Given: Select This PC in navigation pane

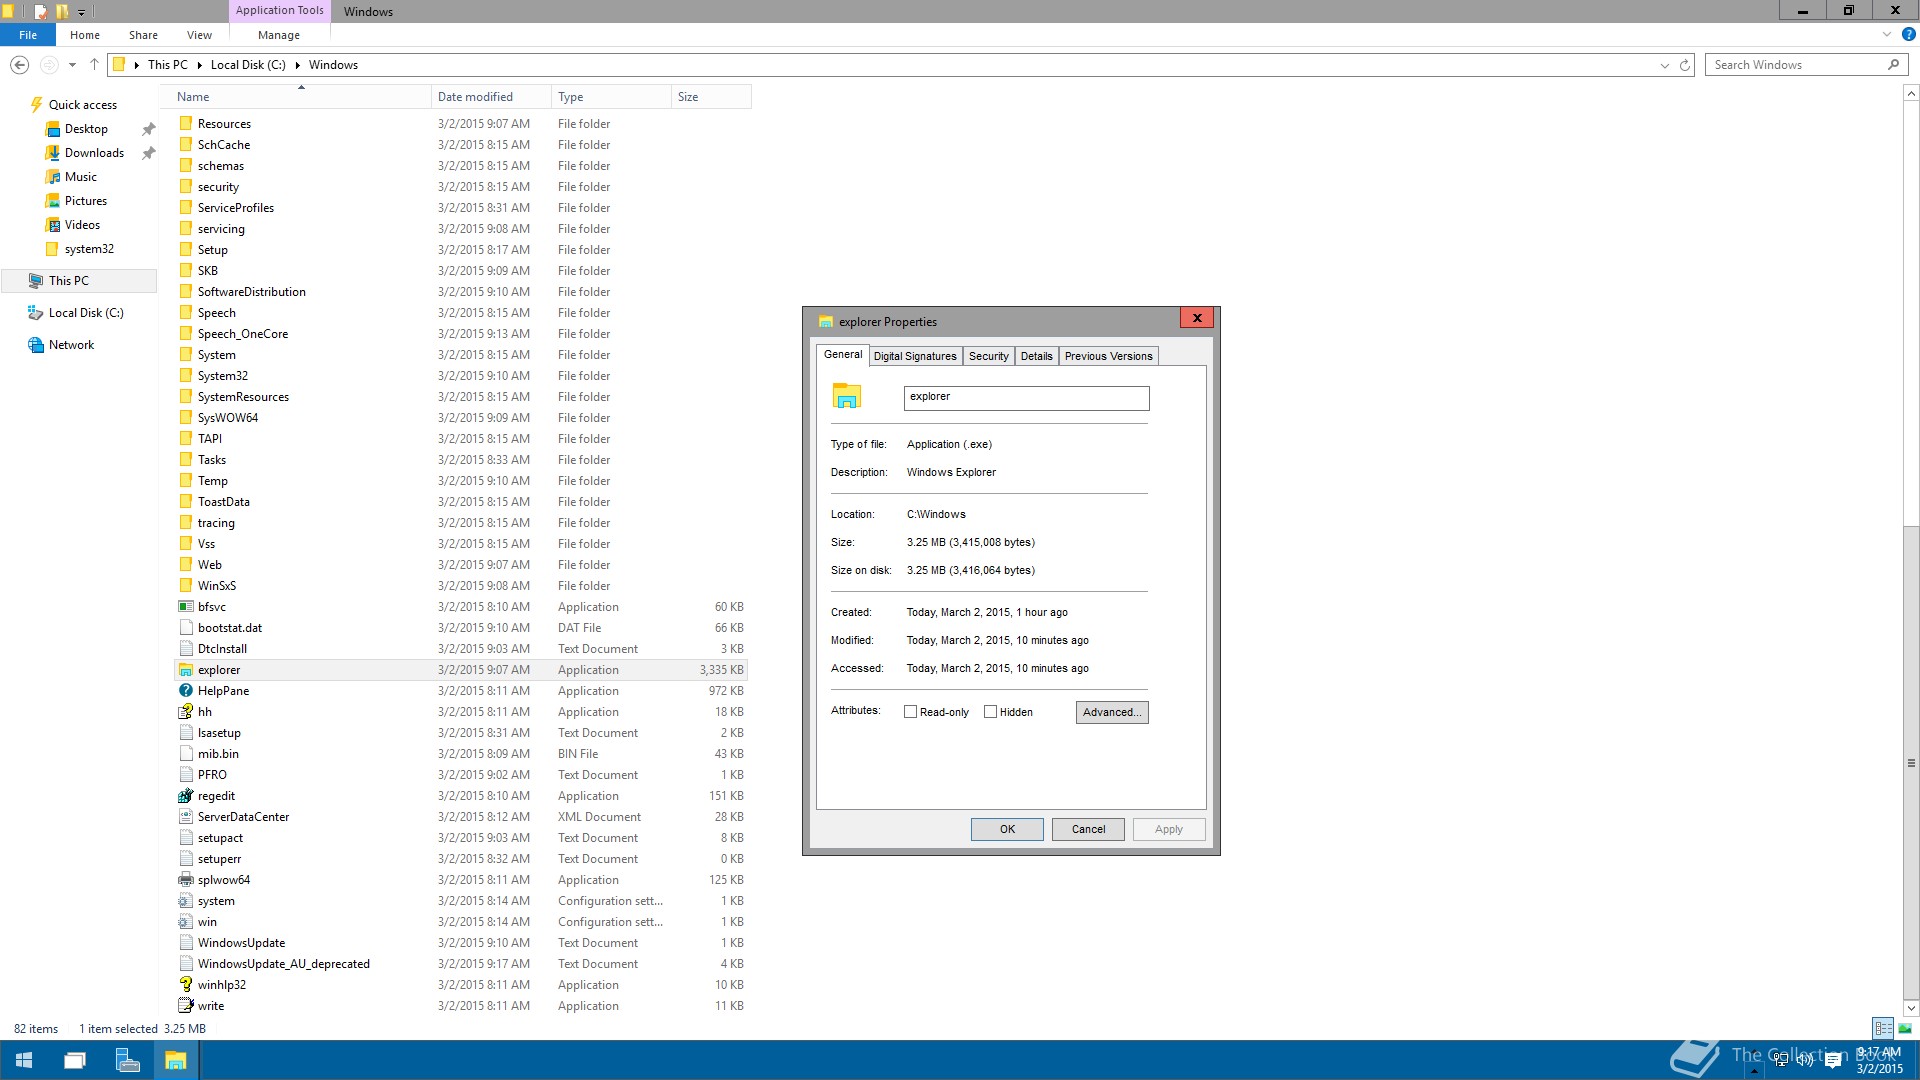Looking at the screenshot, I should click(x=78, y=281).
